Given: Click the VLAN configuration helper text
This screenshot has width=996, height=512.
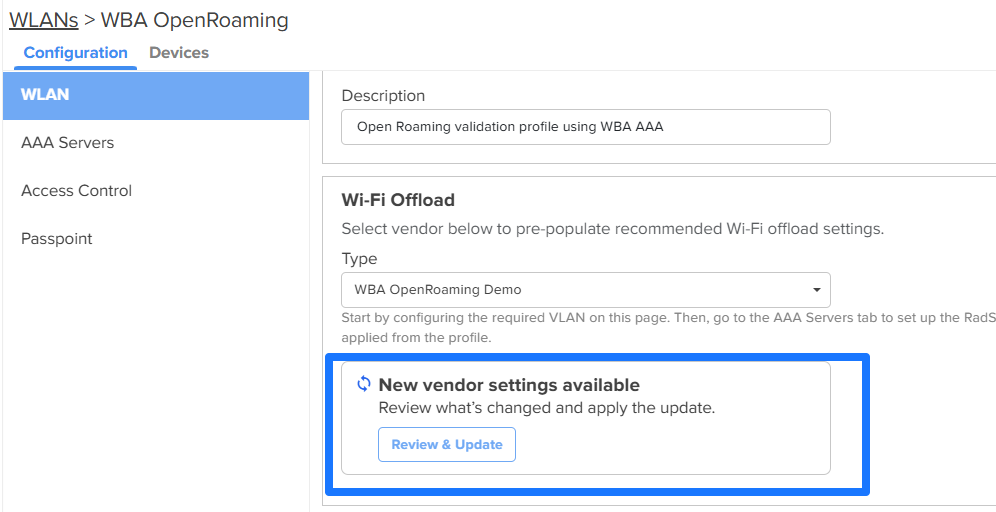Looking at the screenshot, I should (660, 318).
